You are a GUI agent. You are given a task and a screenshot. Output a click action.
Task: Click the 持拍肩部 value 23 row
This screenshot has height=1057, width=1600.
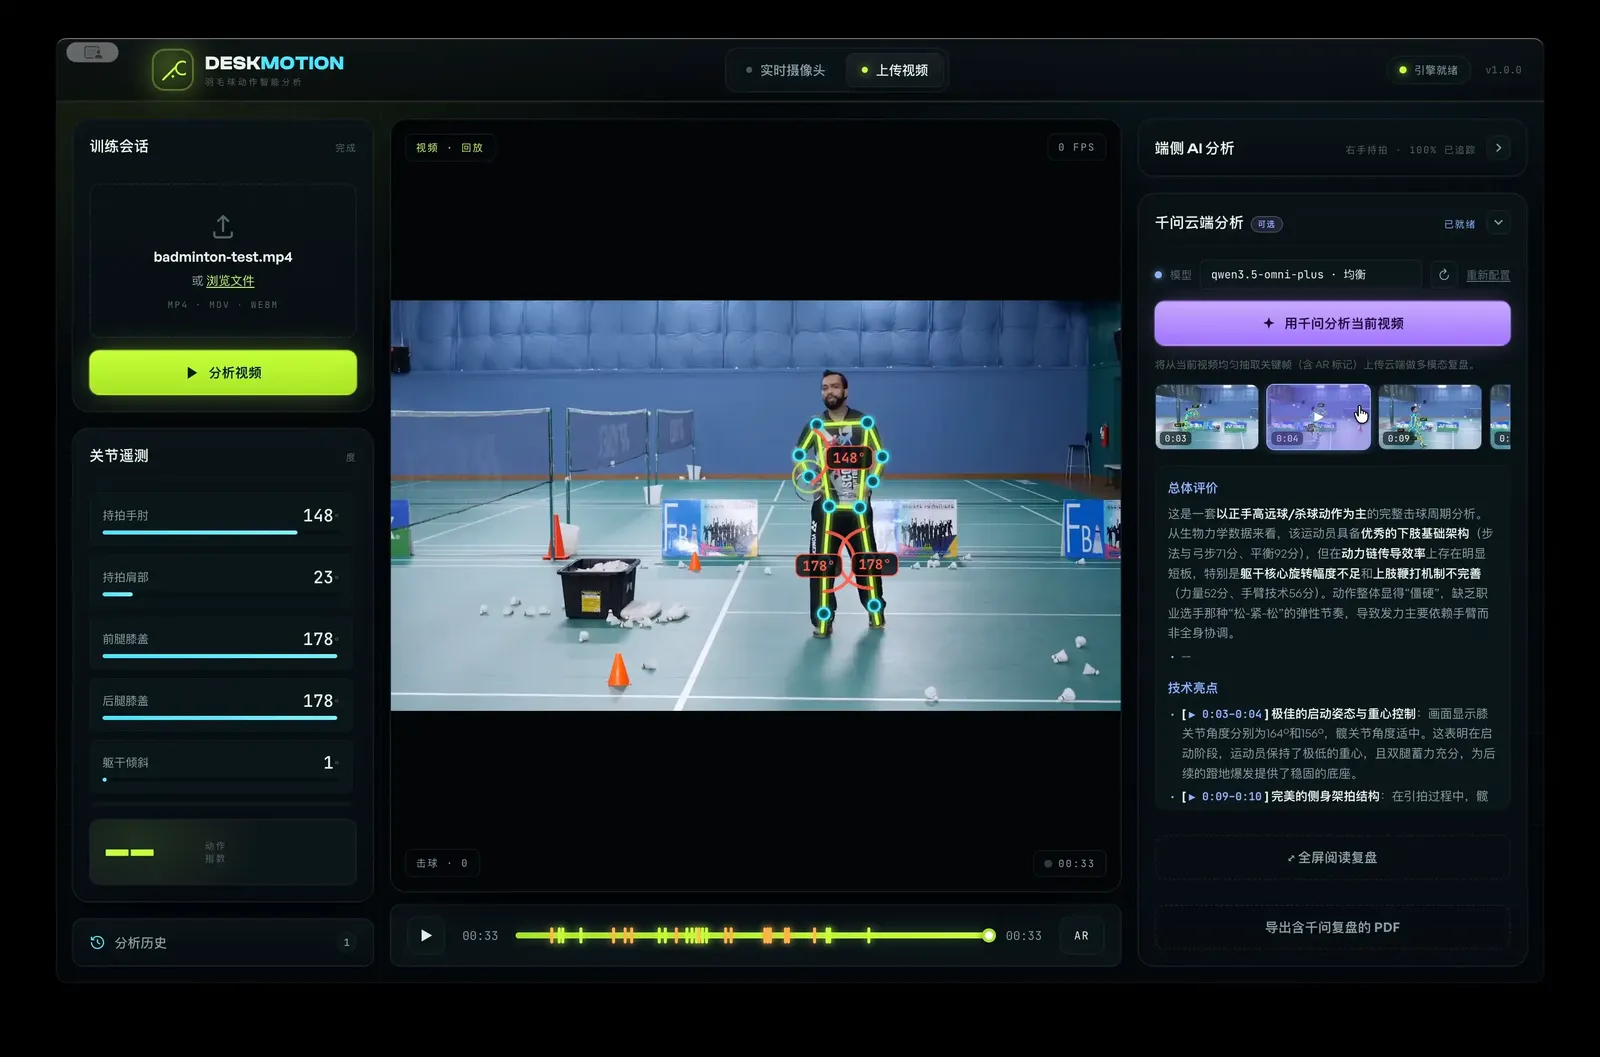coord(221,580)
